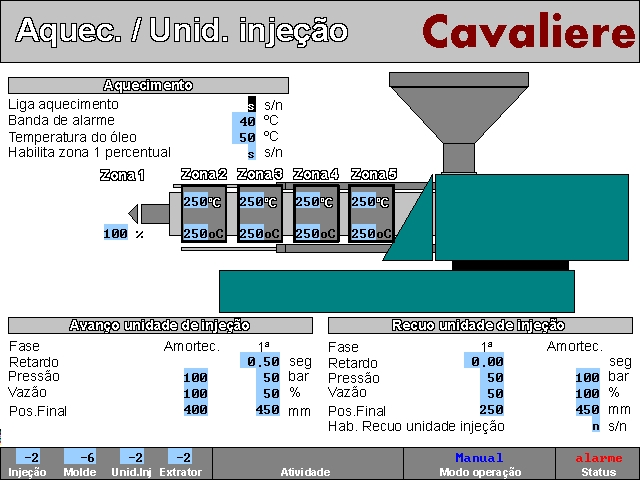Image resolution: width=640 pixels, height=480 pixels.
Task: Toggle Habilita zona 1 percentual s/n
Action: click(251, 153)
